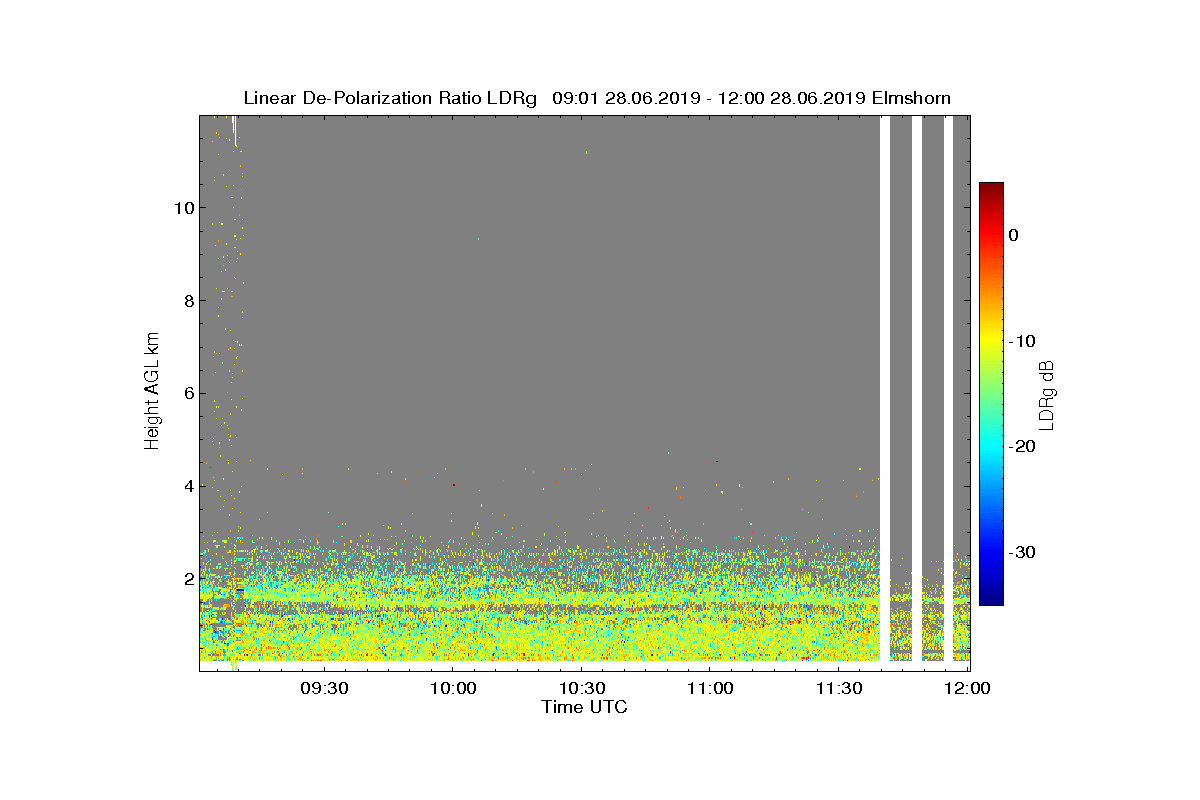
Task: Click the dark red top of colorbar
Action: tap(991, 187)
